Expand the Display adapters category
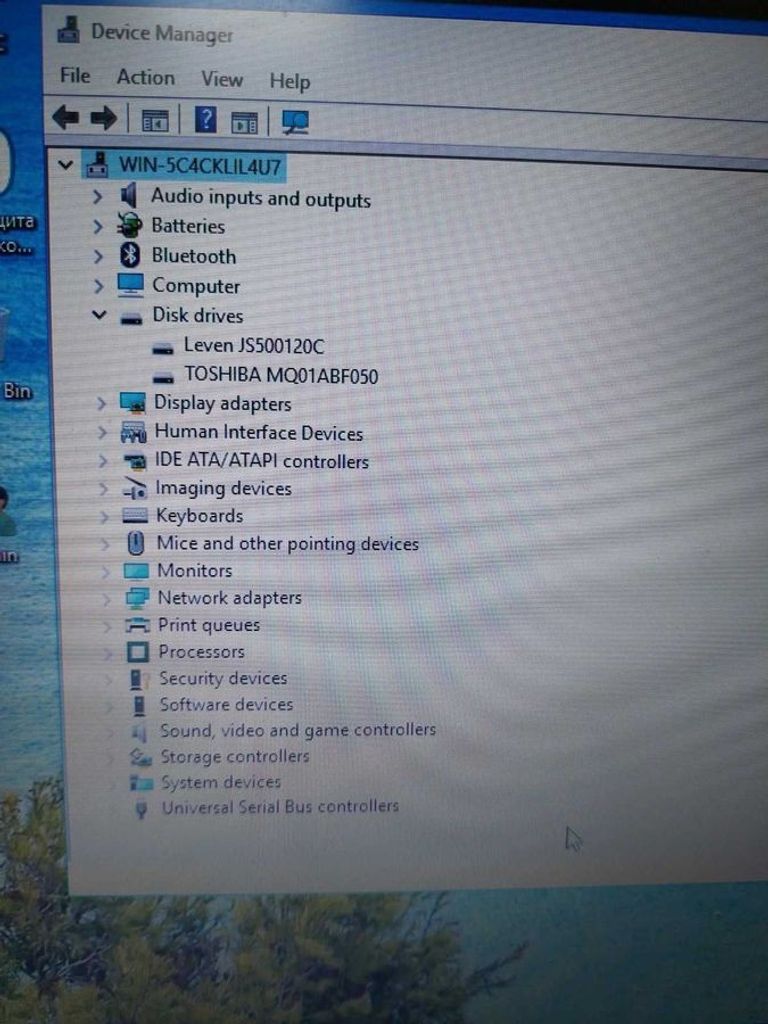The image size is (768, 1024). (x=101, y=403)
